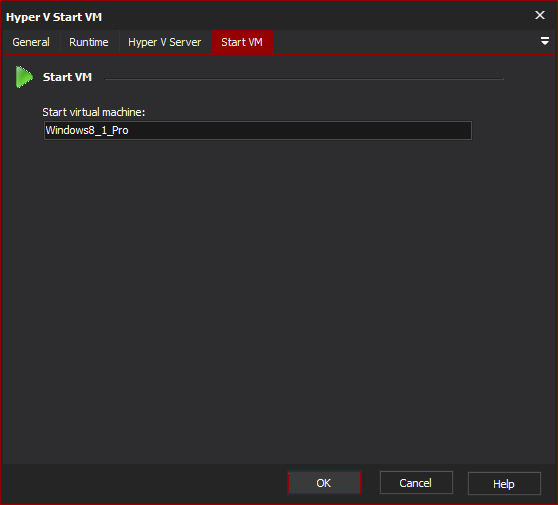Screen dimensions: 558x505
Task: Open the Runtime tab
Action: click(89, 42)
